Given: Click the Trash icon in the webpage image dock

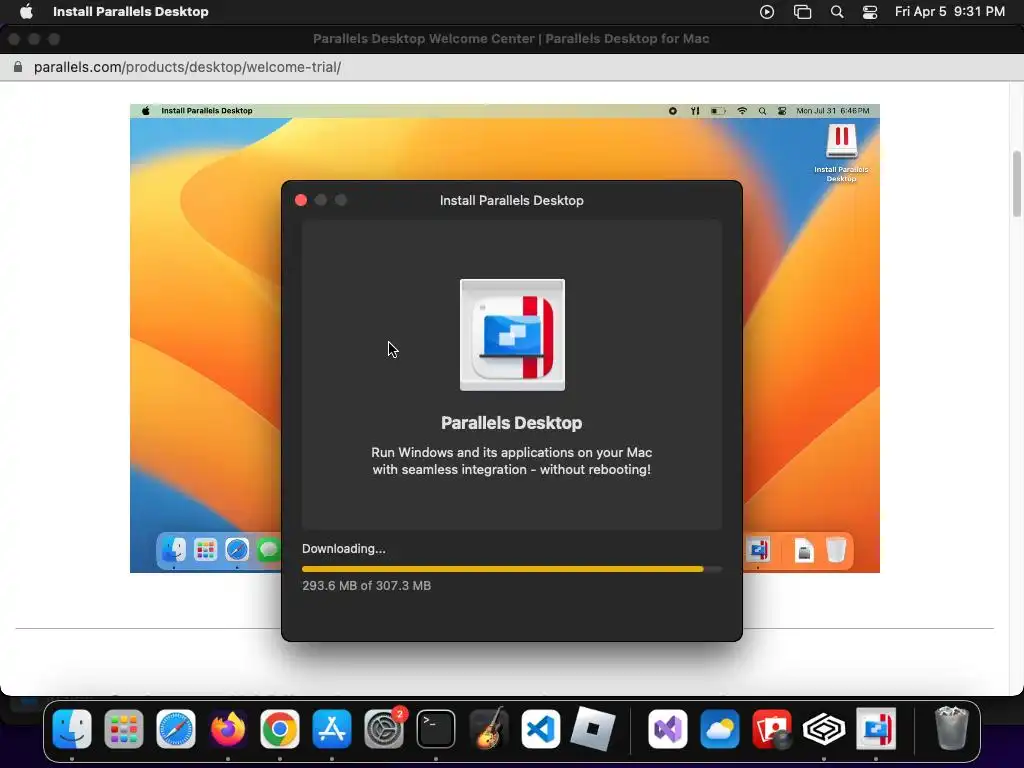Looking at the screenshot, I should click(836, 550).
